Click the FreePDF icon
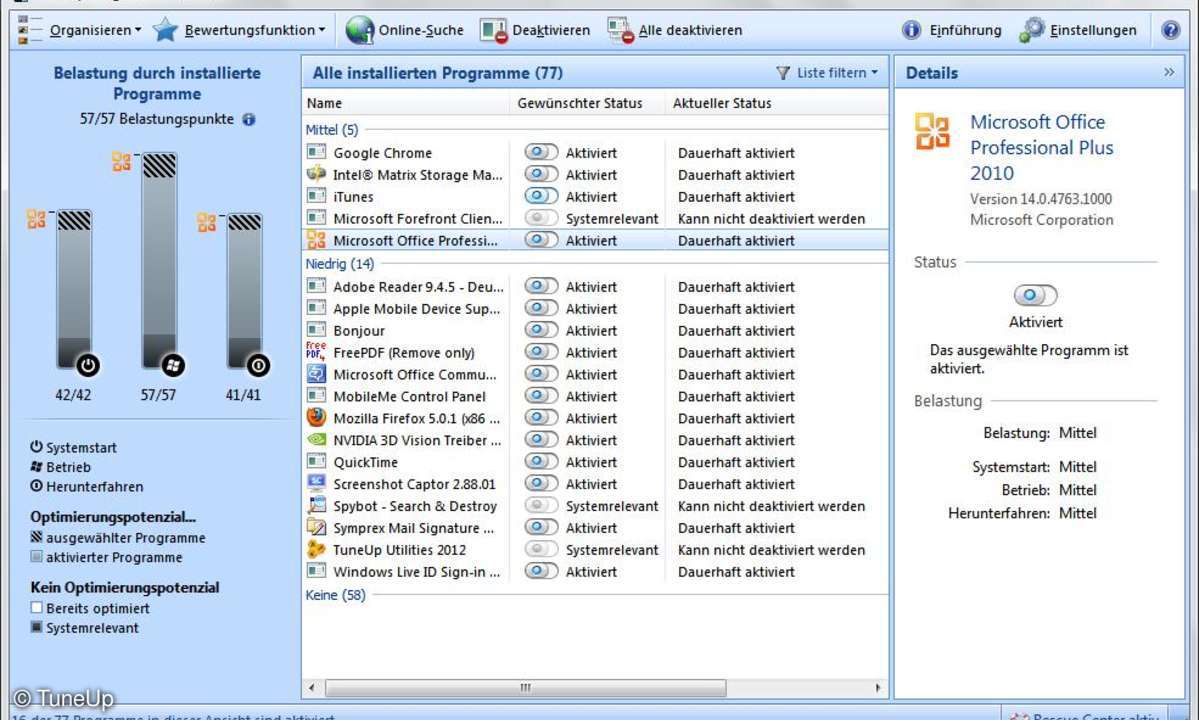Viewport: 1199px width, 720px height. 316,352
